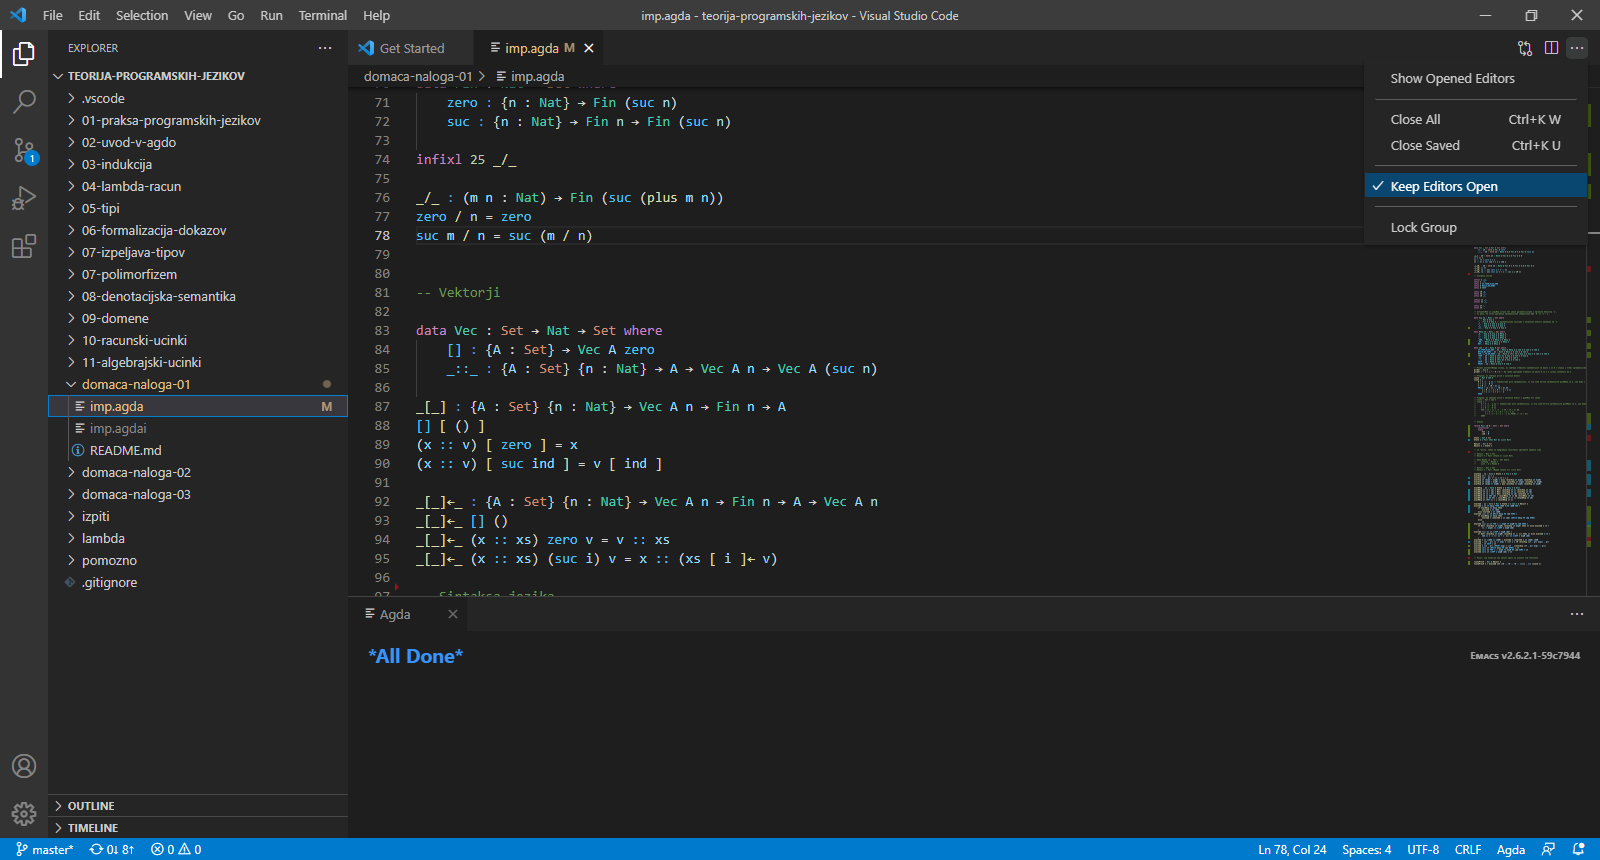Click the UTF-8 encoding indicator
The width and height of the screenshot is (1600, 860).
point(1423,849)
